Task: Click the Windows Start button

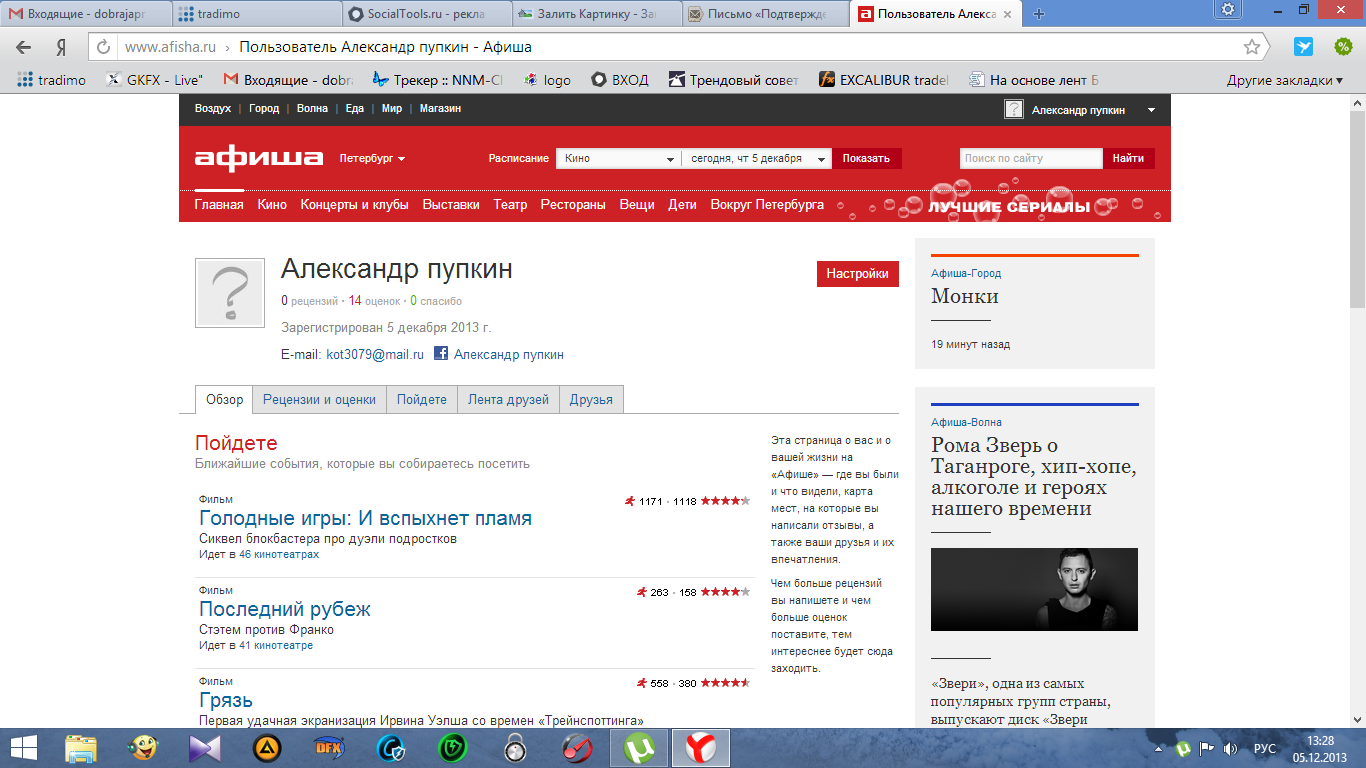Action: click(24, 748)
